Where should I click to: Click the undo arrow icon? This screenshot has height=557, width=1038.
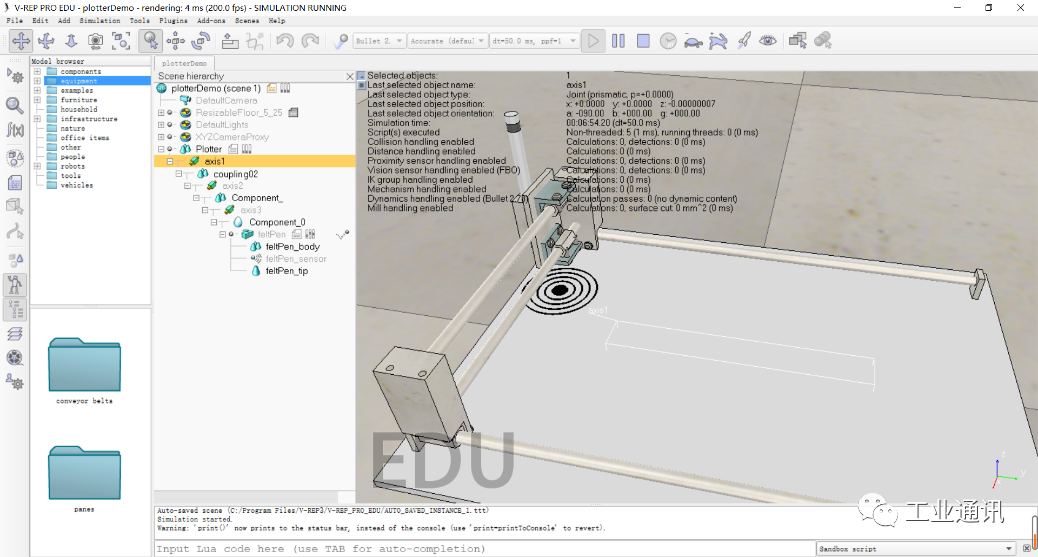click(x=285, y=41)
